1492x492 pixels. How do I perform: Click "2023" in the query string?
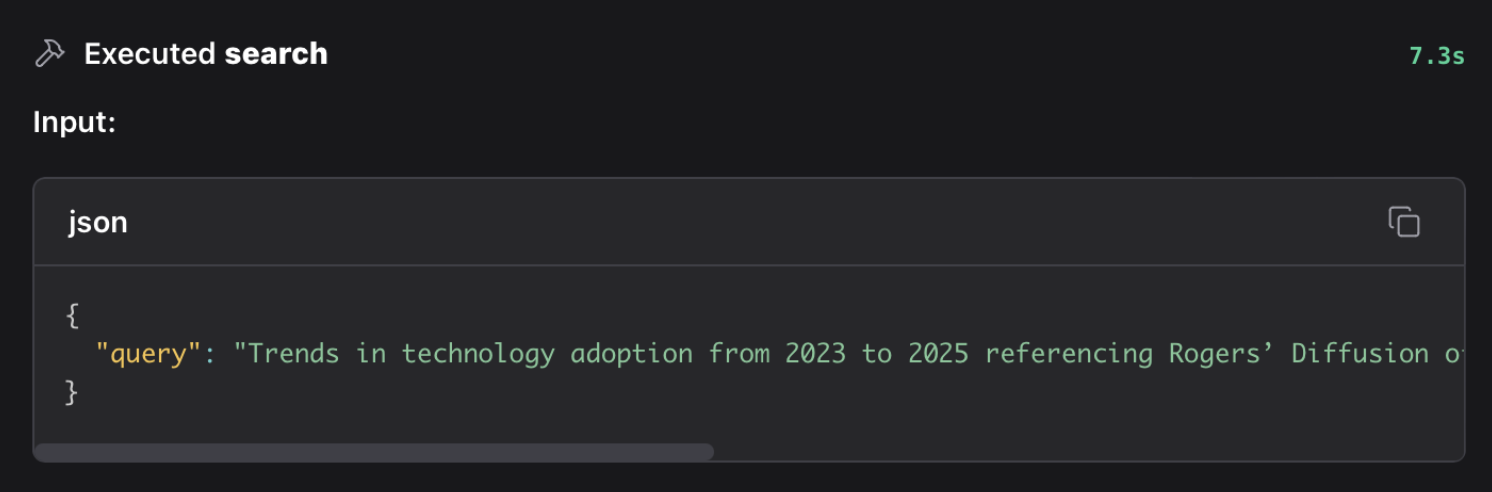coord(815,354)
